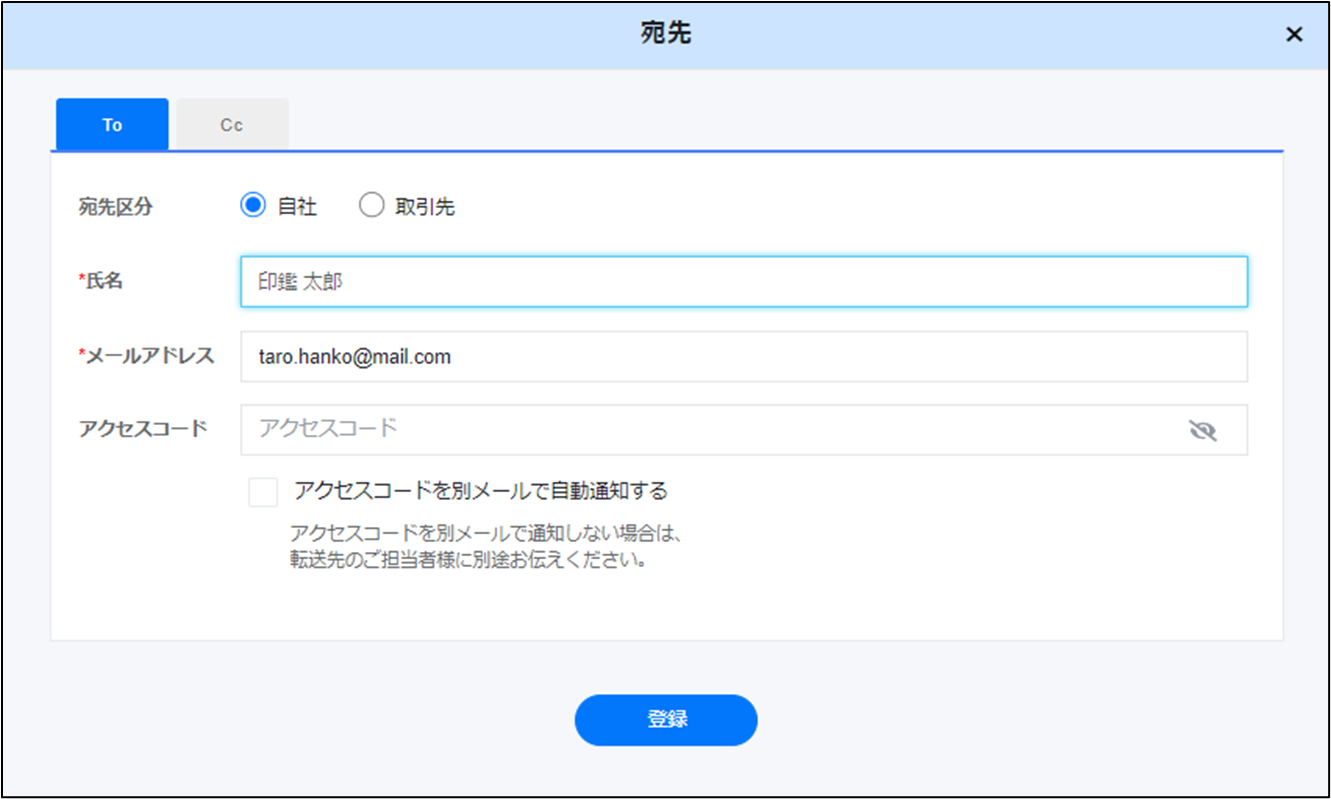This screenshot has height=799, width=1331.
Task: Click the アクセスコードを別メールで自動通知する label text
Action: (480, 491)
